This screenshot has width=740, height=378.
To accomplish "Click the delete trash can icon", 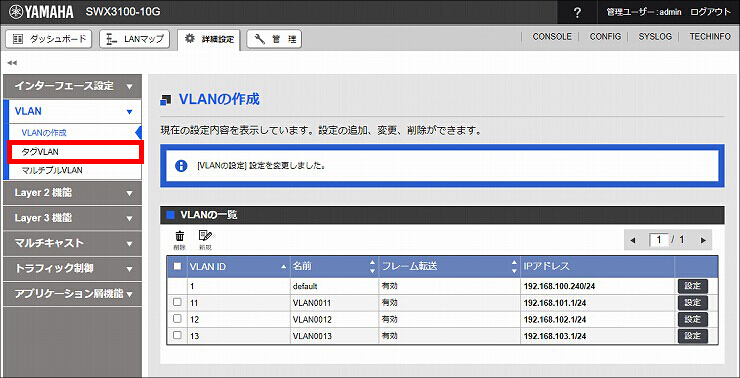I will (179, 239).
